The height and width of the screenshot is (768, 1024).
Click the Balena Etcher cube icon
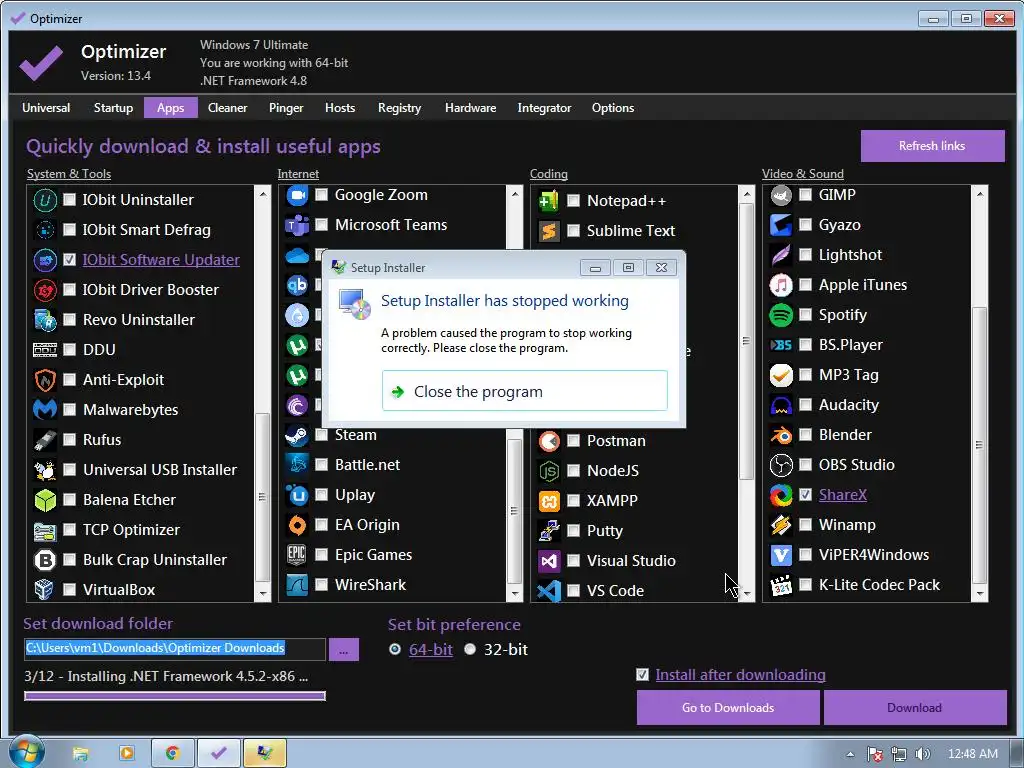(45, 500)
